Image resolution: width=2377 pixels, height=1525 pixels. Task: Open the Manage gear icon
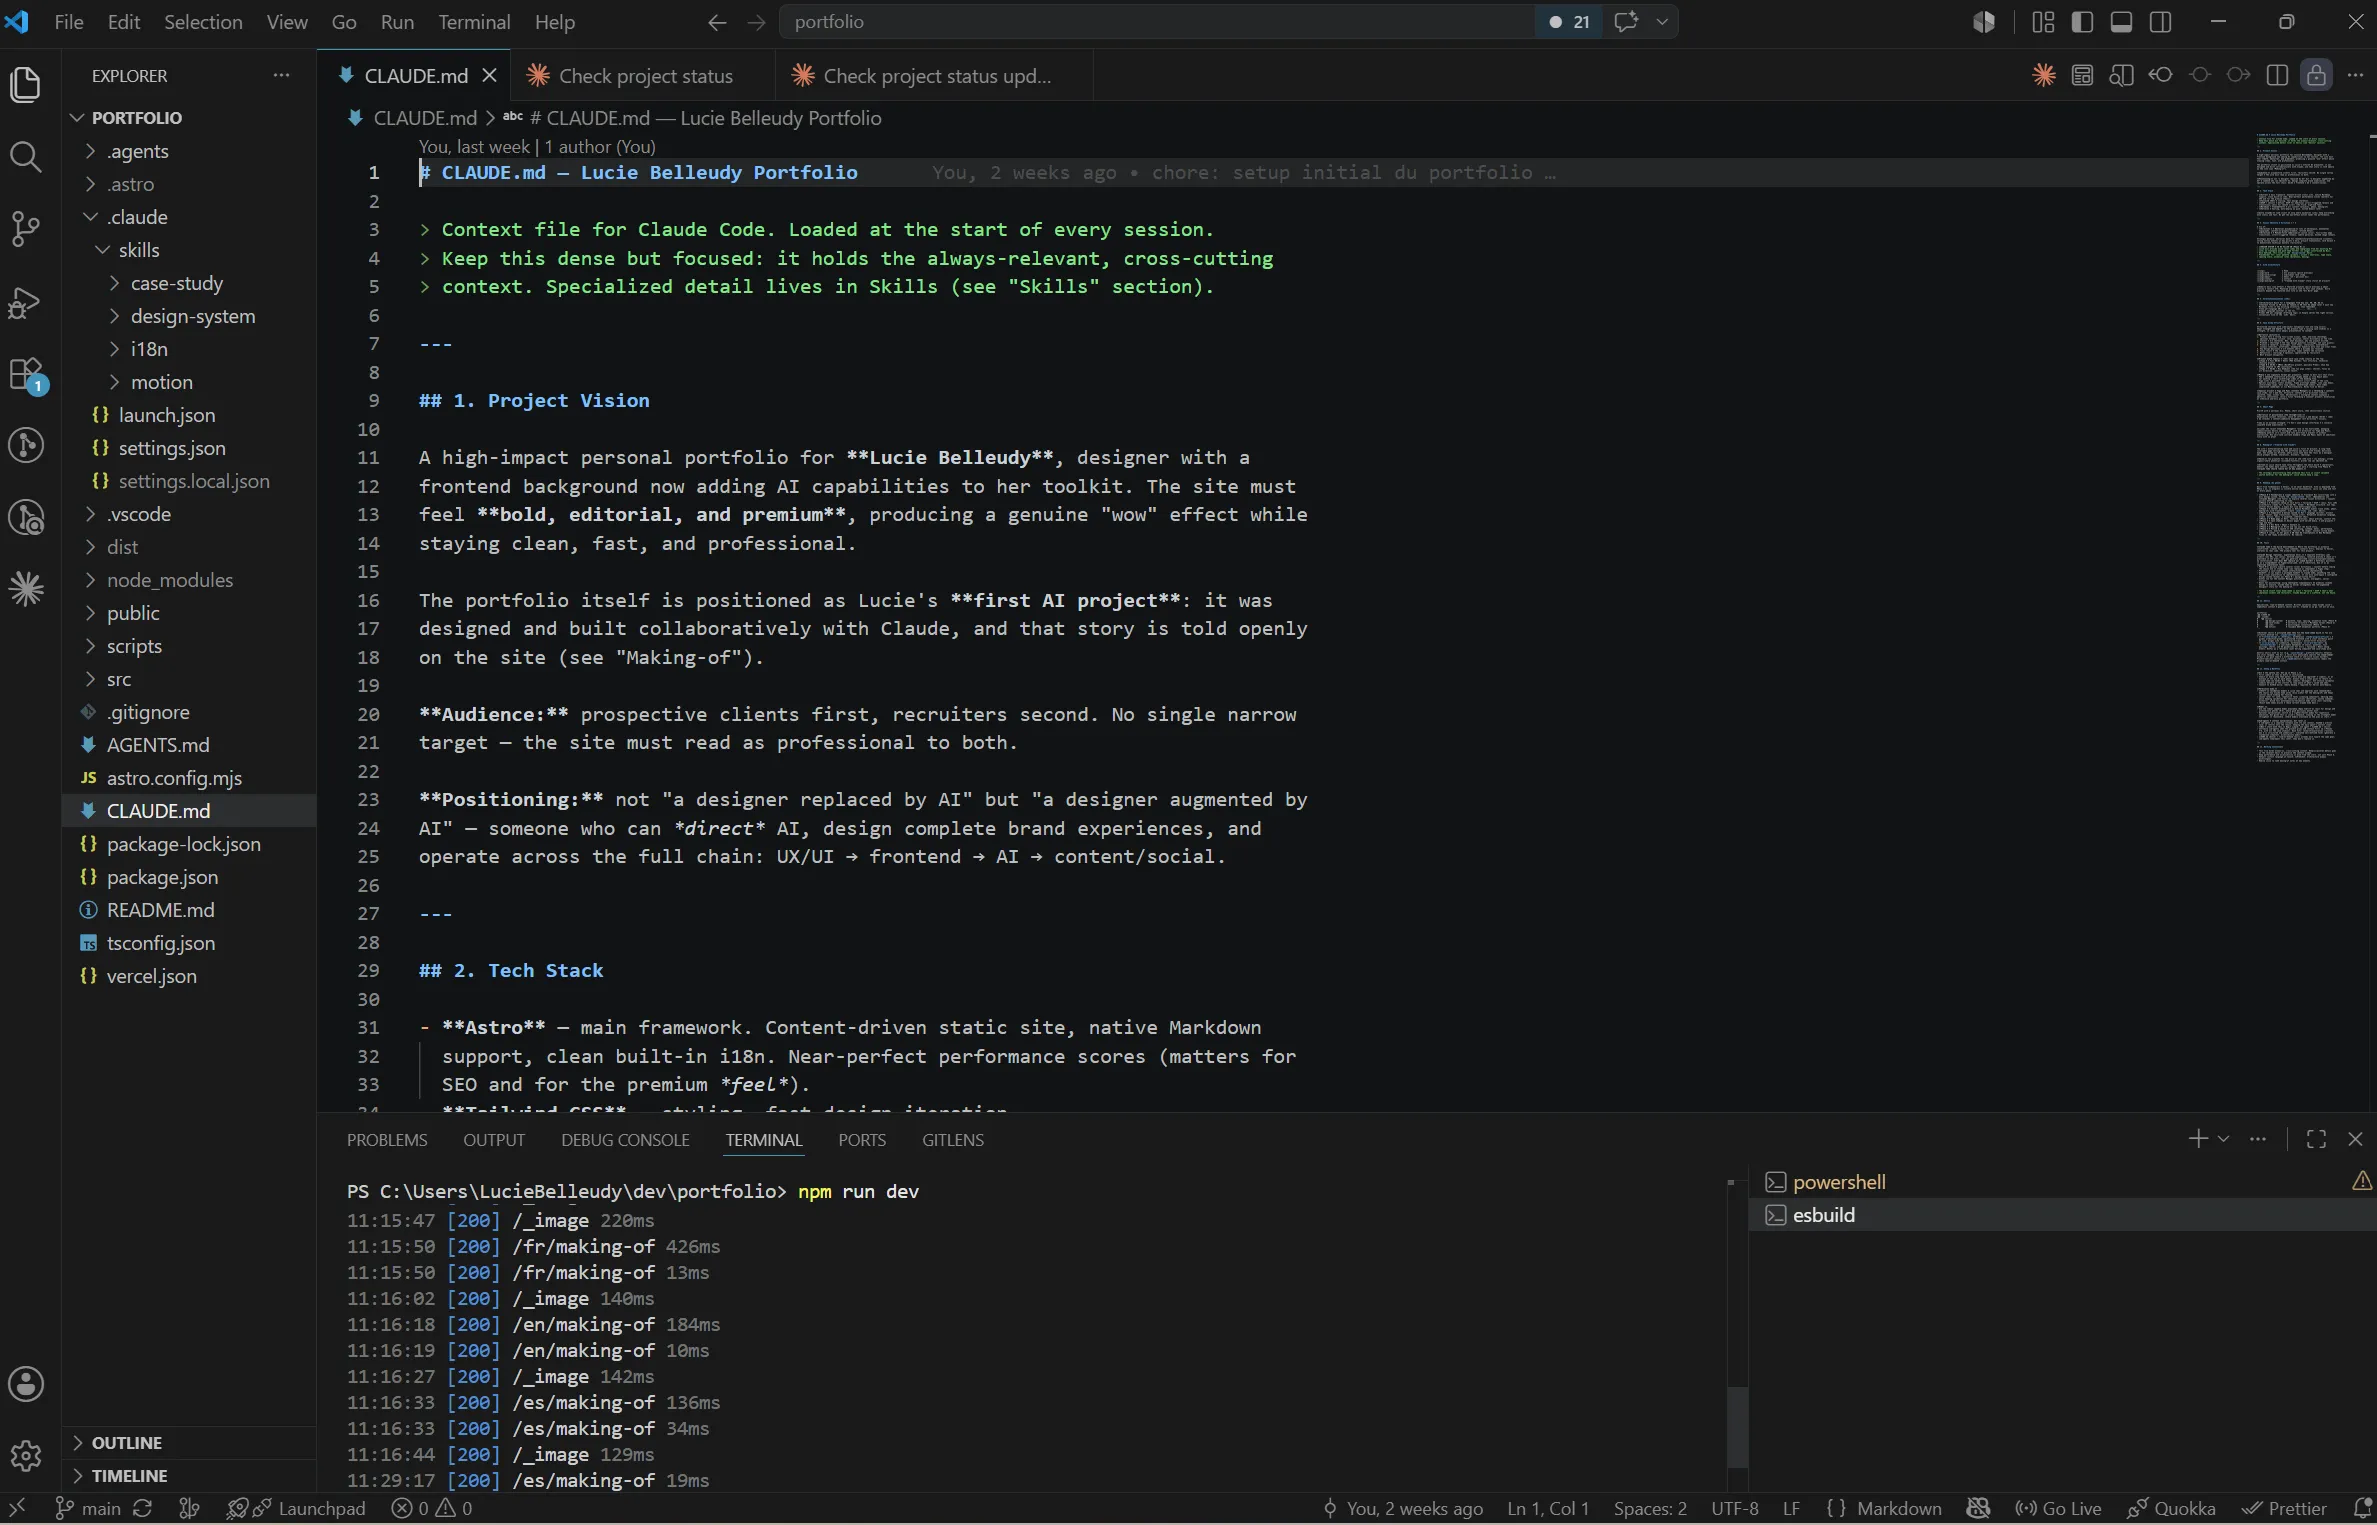tap(26, 1455)
